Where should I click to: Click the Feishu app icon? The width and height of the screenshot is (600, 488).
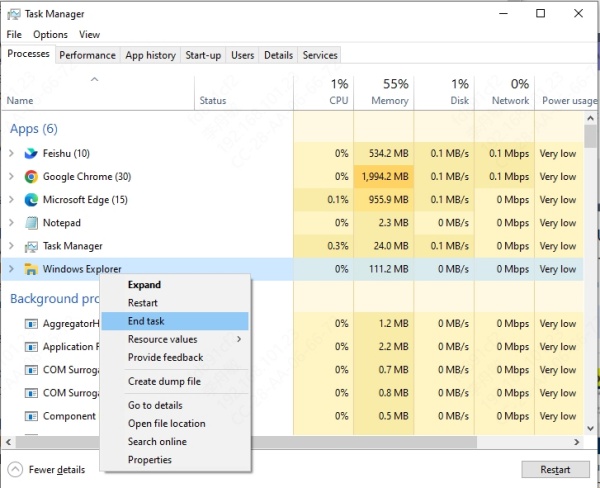[x=31, y=153]
